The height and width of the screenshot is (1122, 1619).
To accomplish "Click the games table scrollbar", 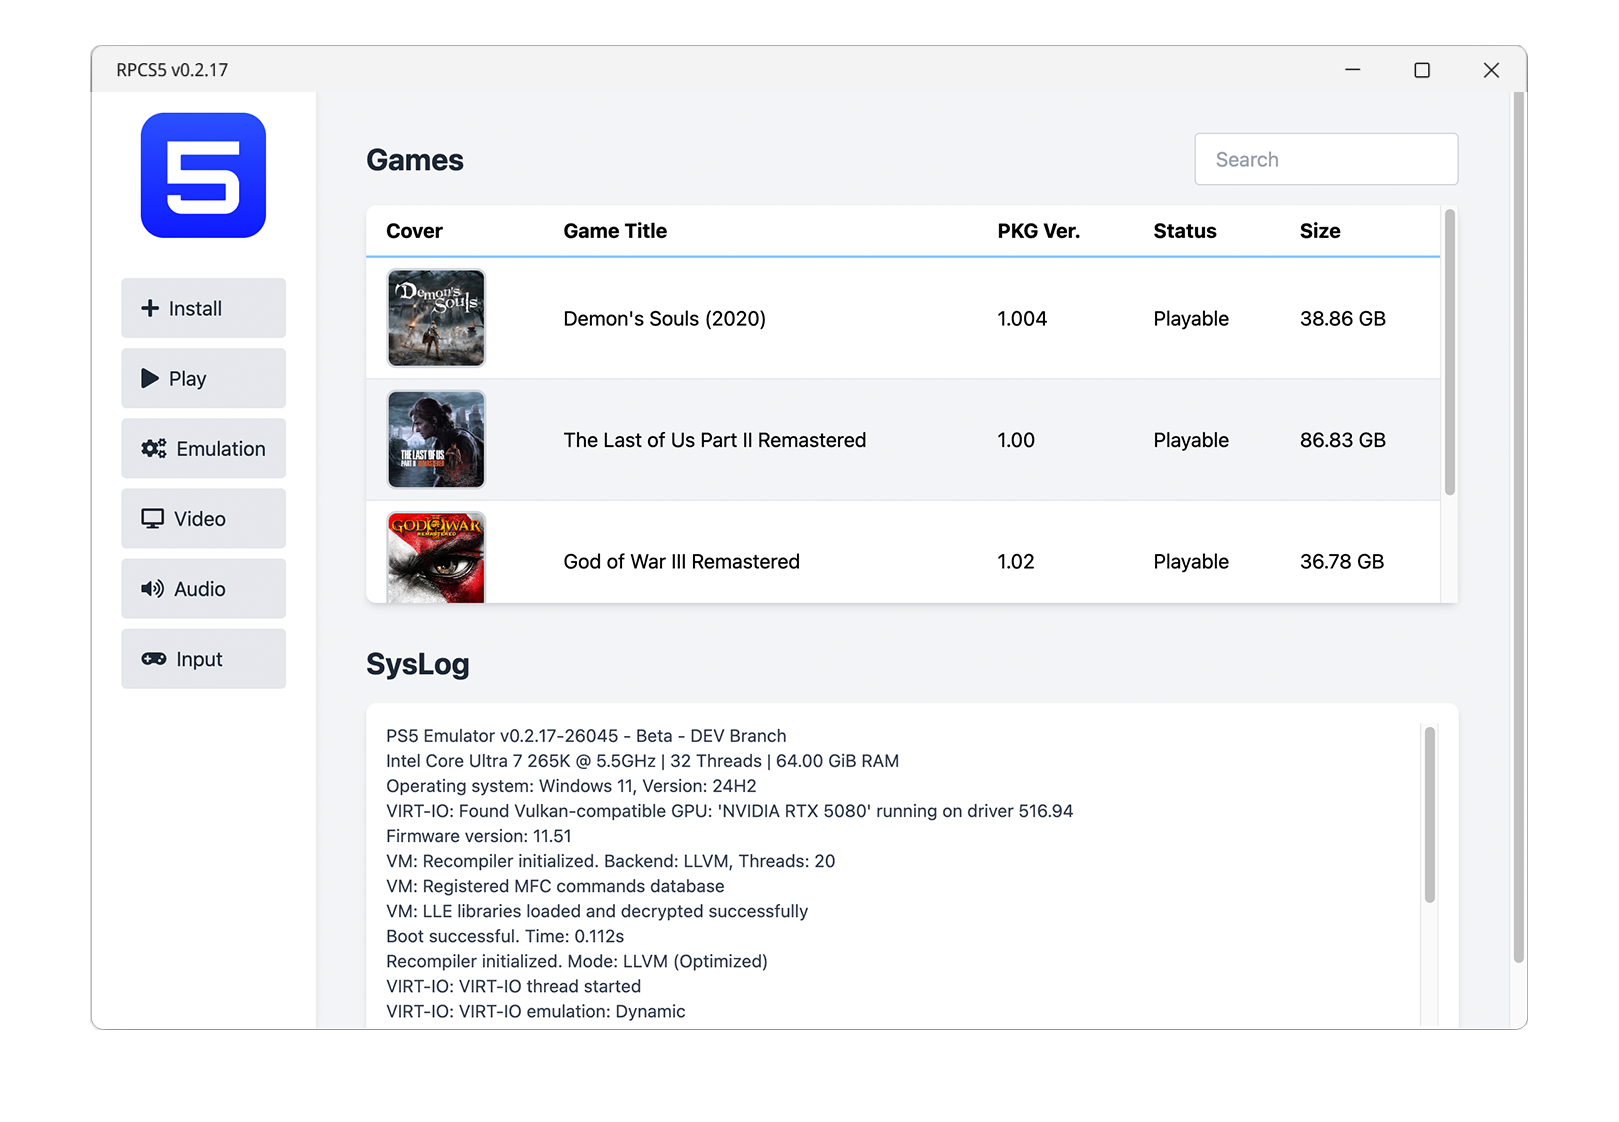I will click(1450, 352).
